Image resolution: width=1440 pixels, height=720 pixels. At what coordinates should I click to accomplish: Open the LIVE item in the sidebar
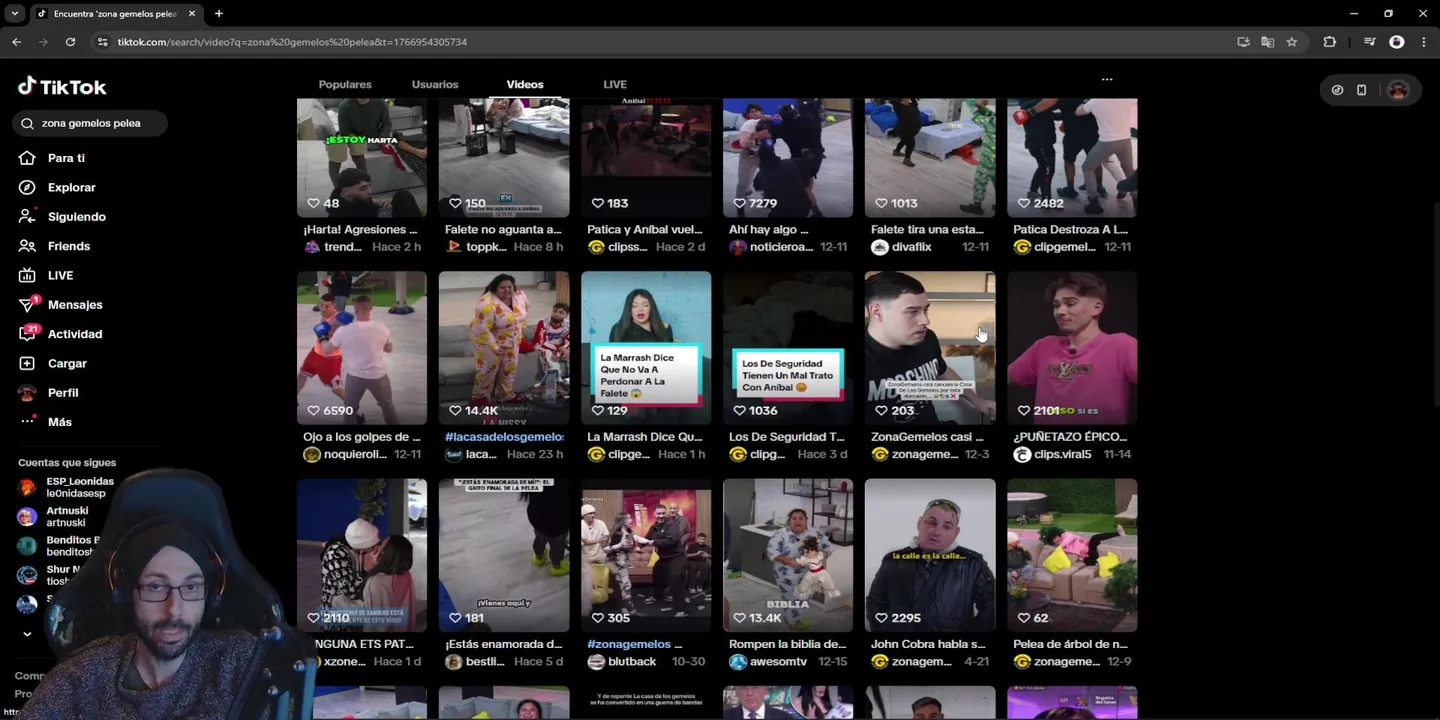(60, 275)
